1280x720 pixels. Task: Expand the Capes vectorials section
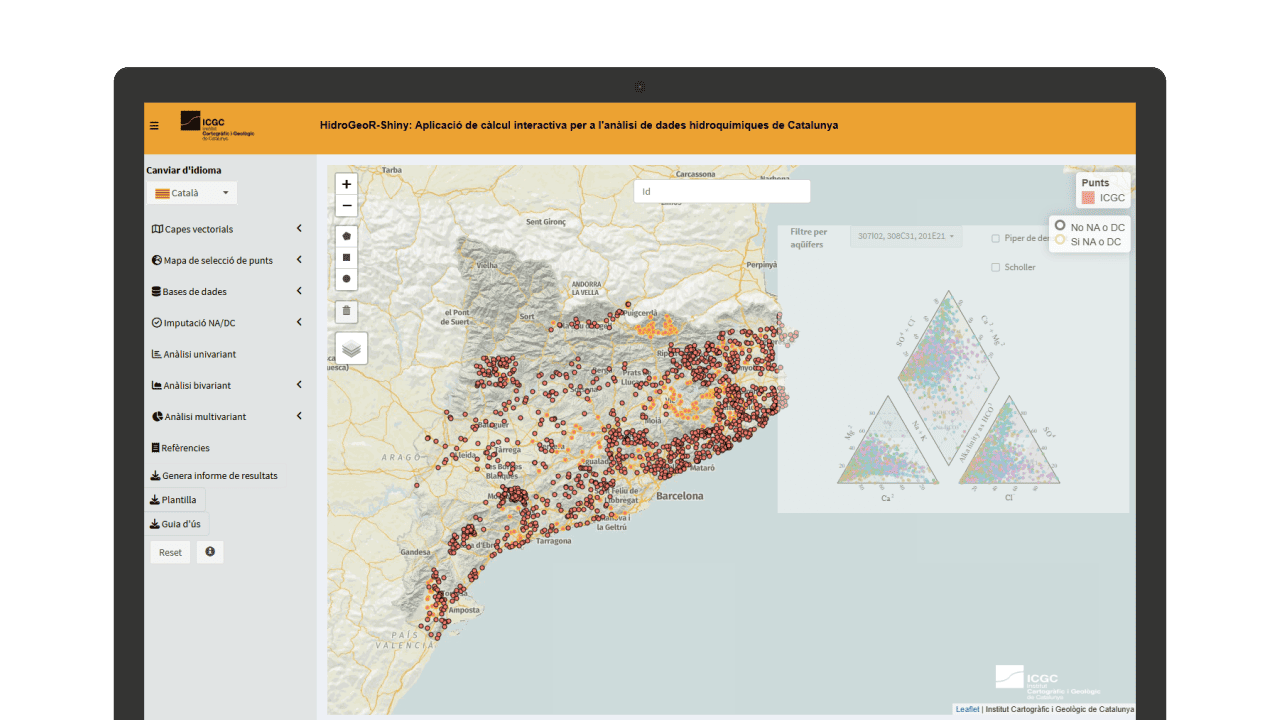point(227,229)
